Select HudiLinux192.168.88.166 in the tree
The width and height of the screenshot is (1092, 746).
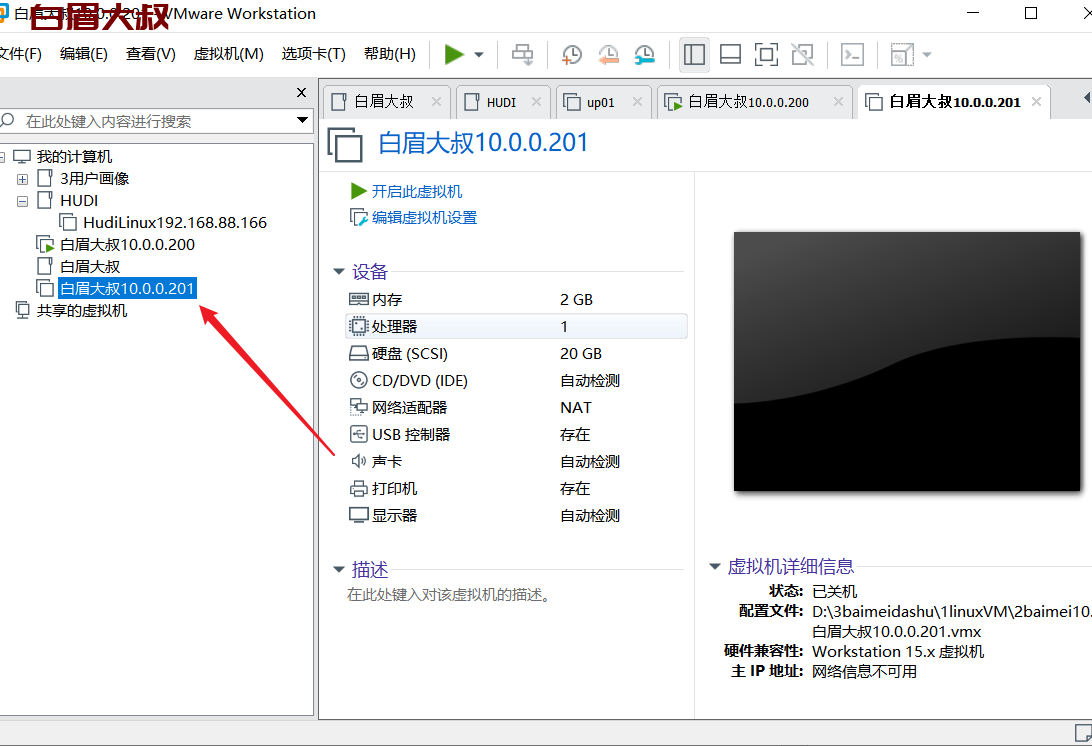click(175, 223)
